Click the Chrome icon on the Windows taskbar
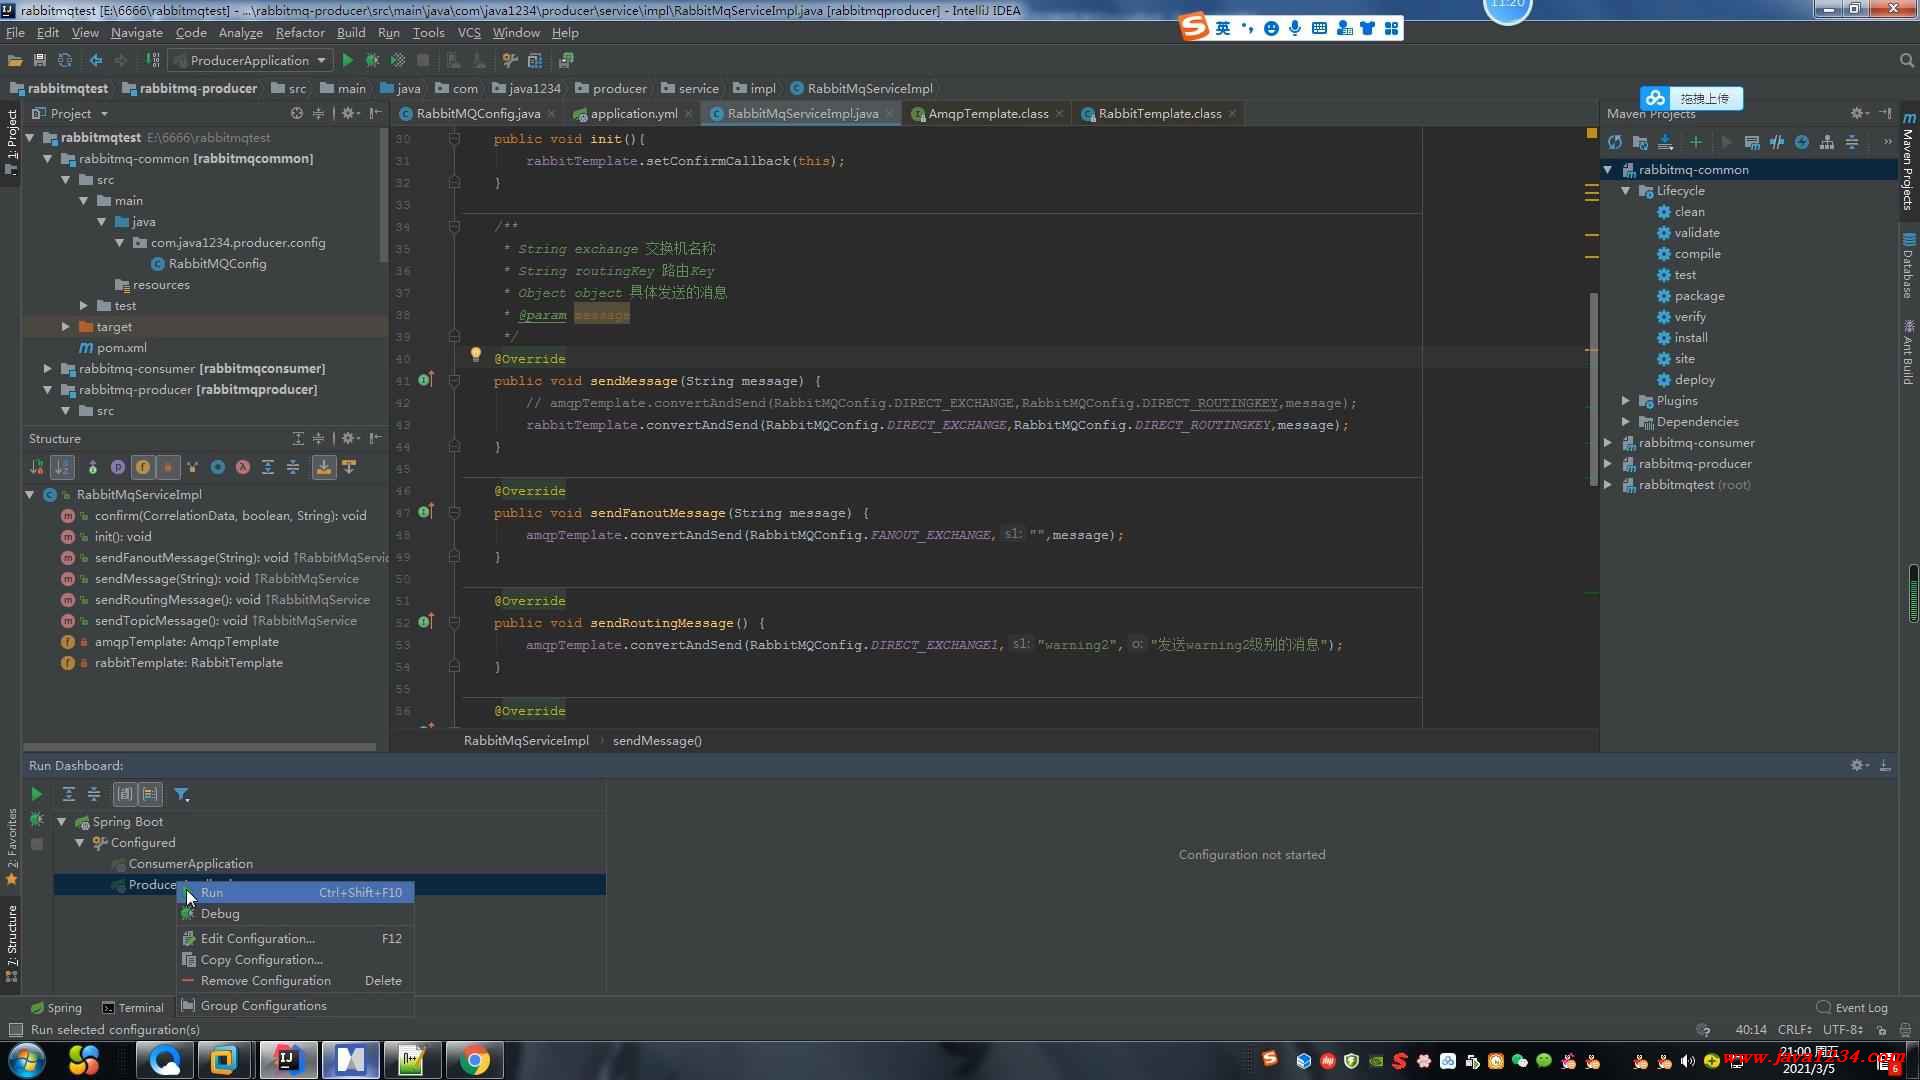The image size is (1920, 1080). click(x=475, y=1060)
